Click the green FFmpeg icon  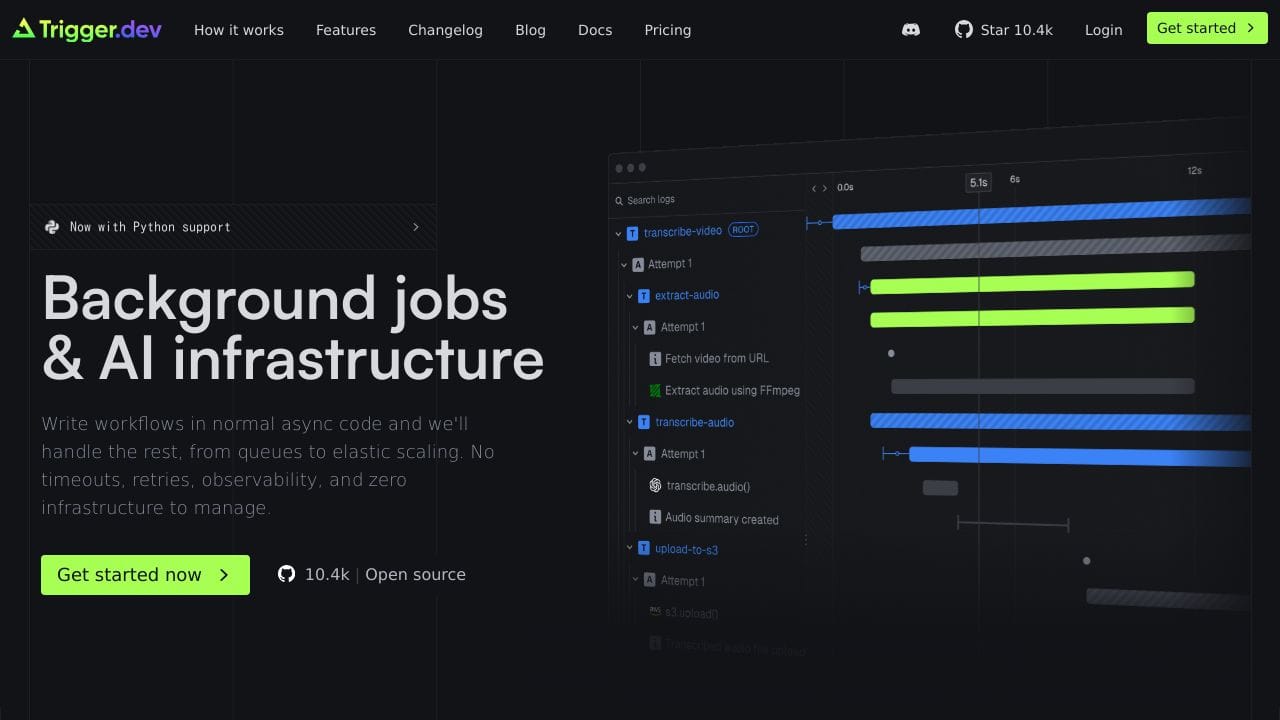[x=655, y=390]
